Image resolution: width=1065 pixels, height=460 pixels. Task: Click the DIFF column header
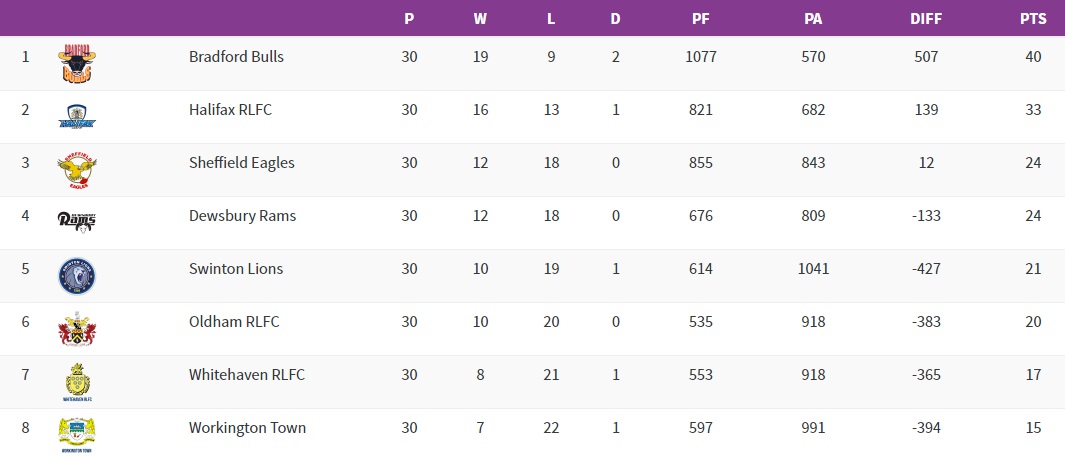pos(926,18)
